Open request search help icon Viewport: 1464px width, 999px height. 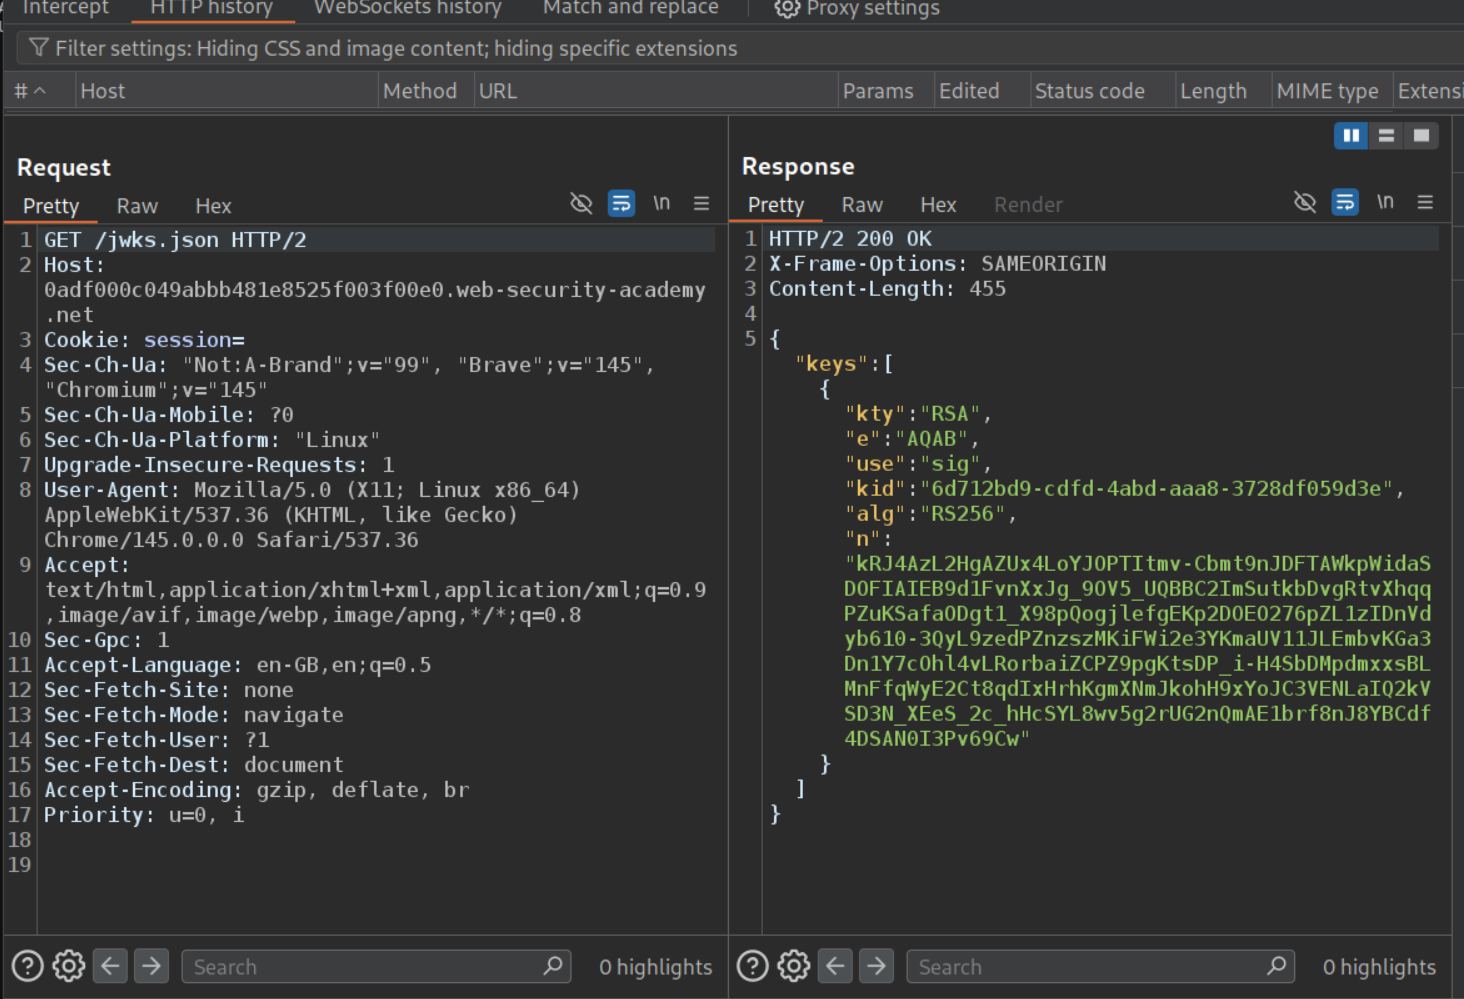coord(27,966)
